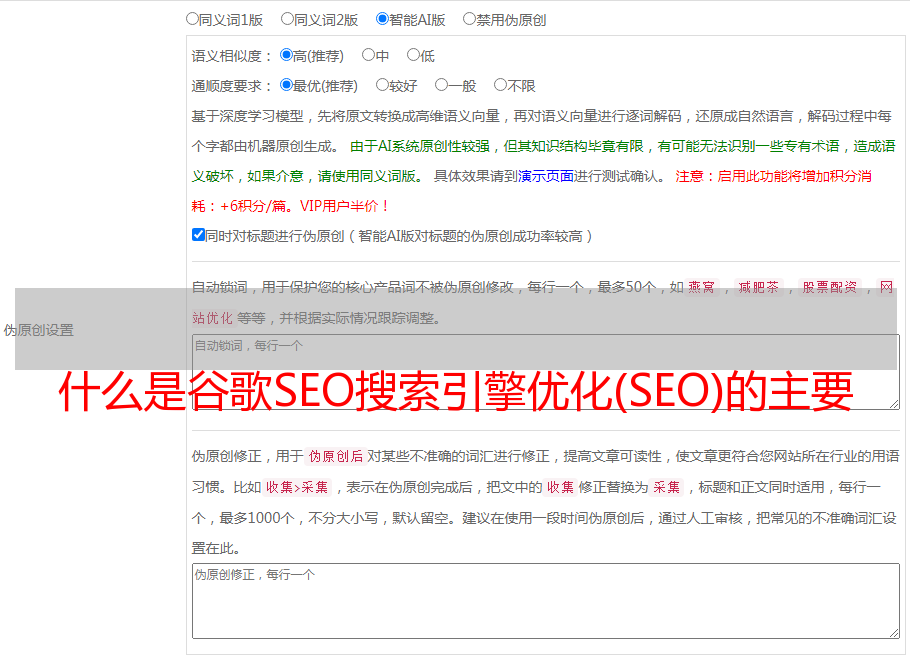Viewport: 911px width, 658px height.
Task: Set 通顺度要求 to 最优(推荐)
Action: pyautogui.click(x=286, y=85)
